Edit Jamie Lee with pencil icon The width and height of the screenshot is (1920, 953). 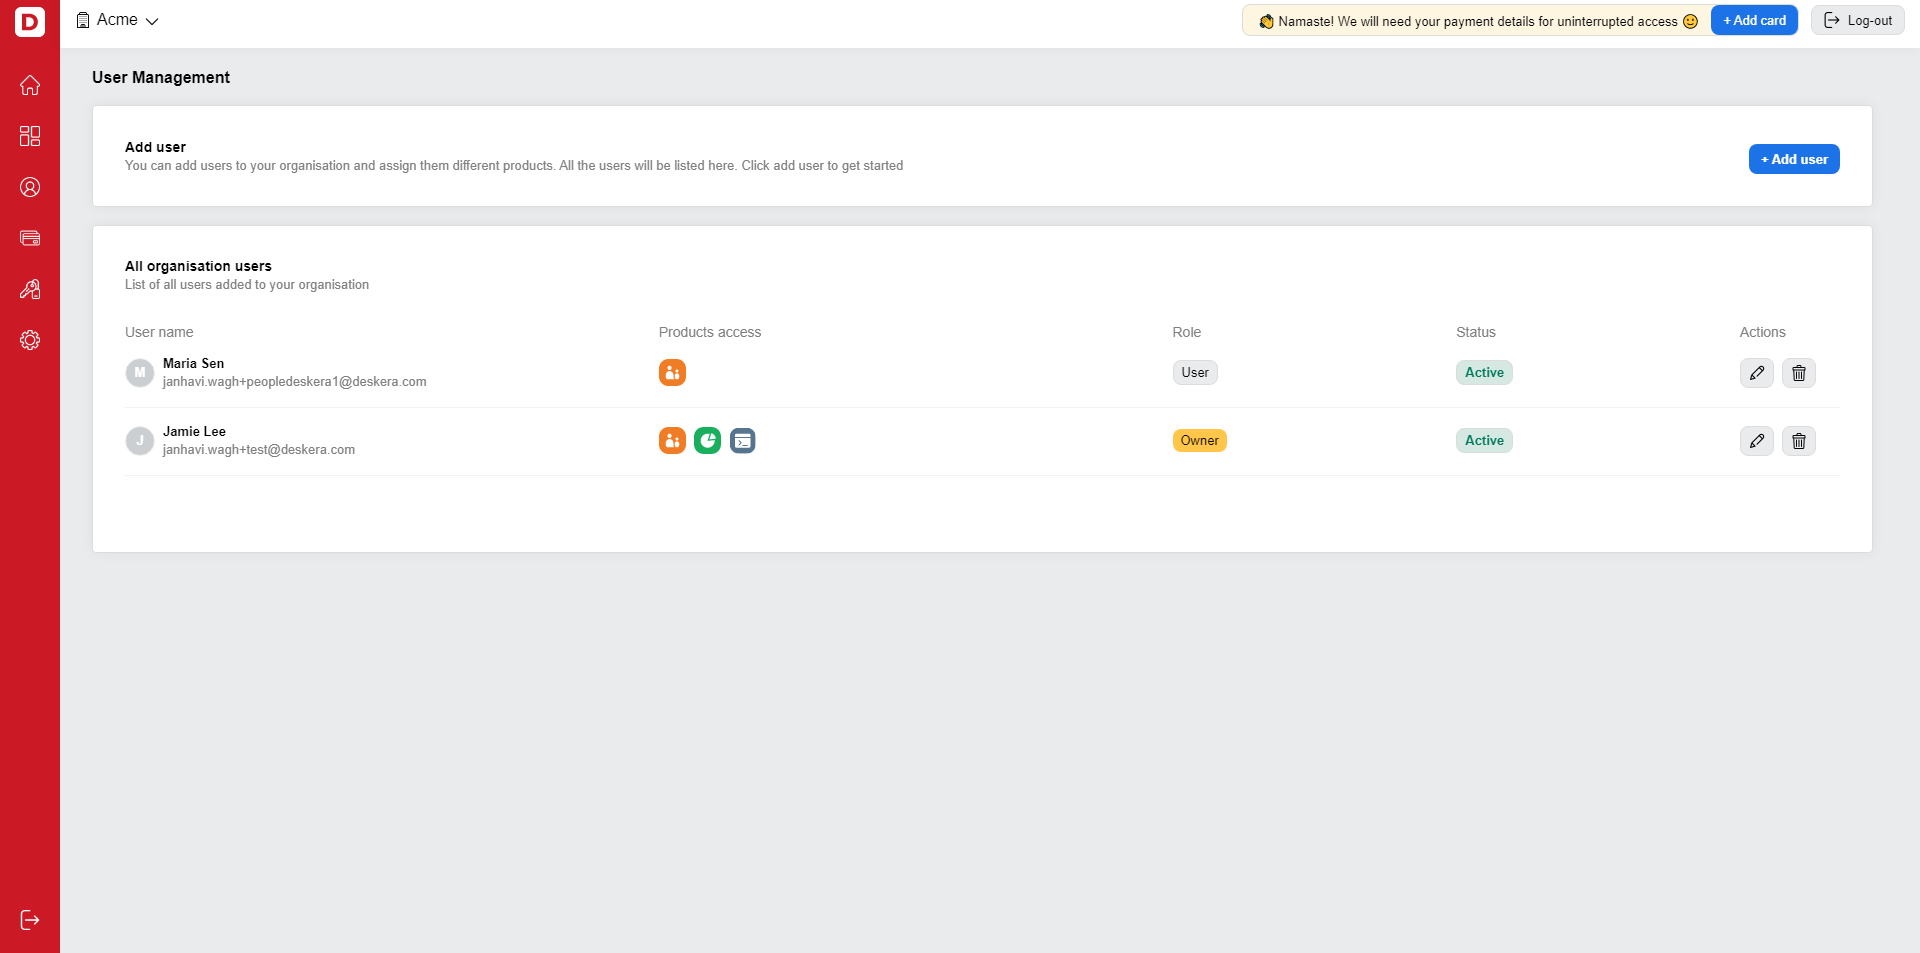pos(1756,441)
